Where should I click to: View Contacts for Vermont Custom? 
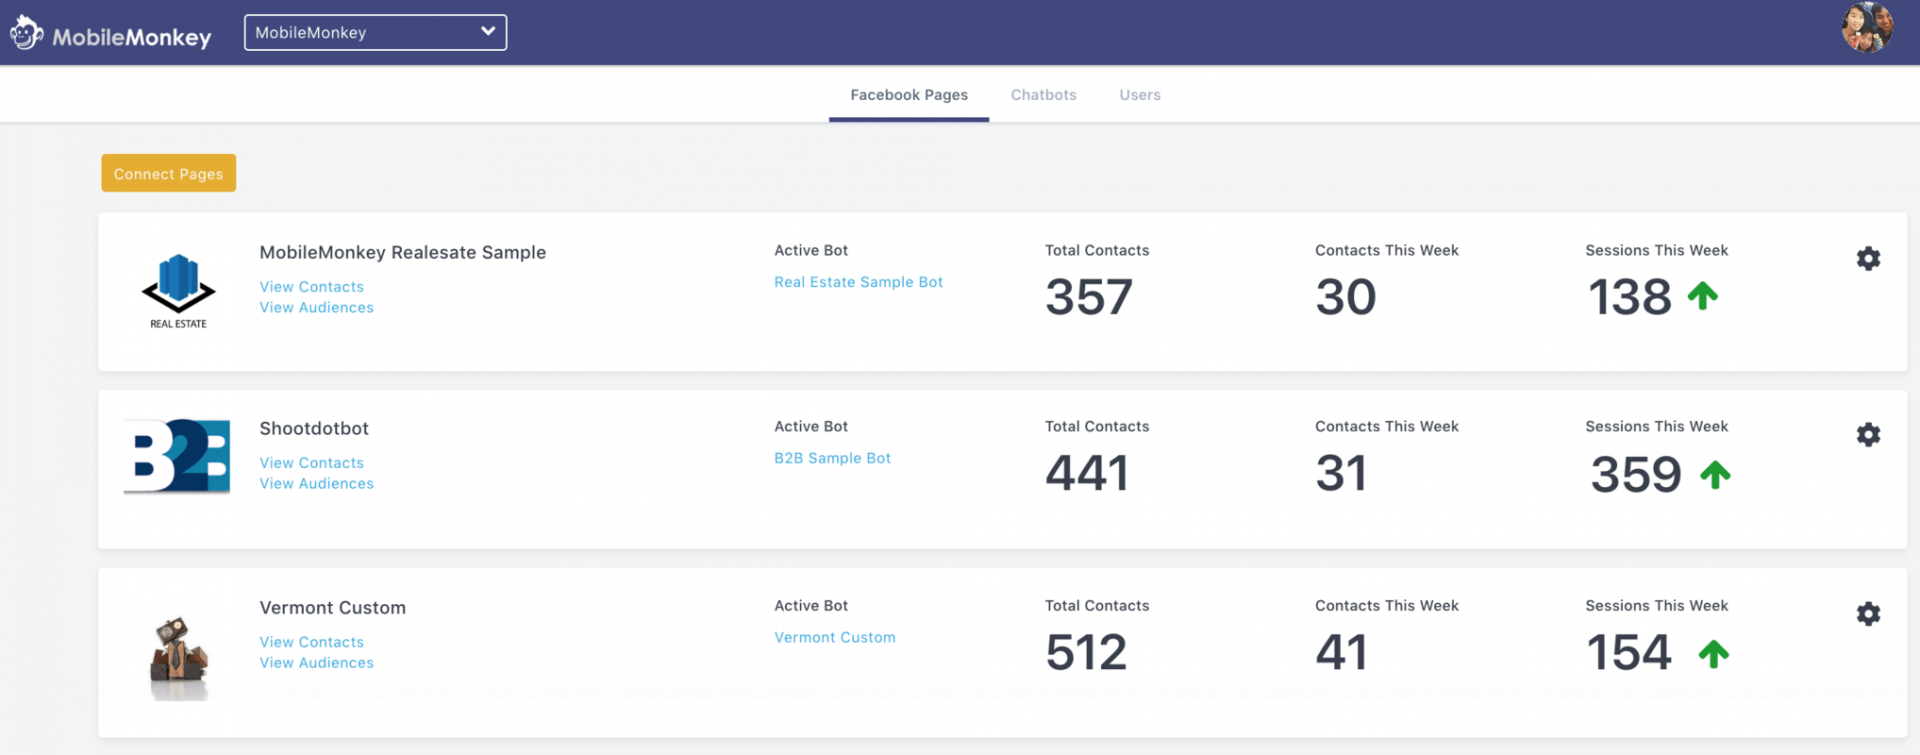pos(311,642)
